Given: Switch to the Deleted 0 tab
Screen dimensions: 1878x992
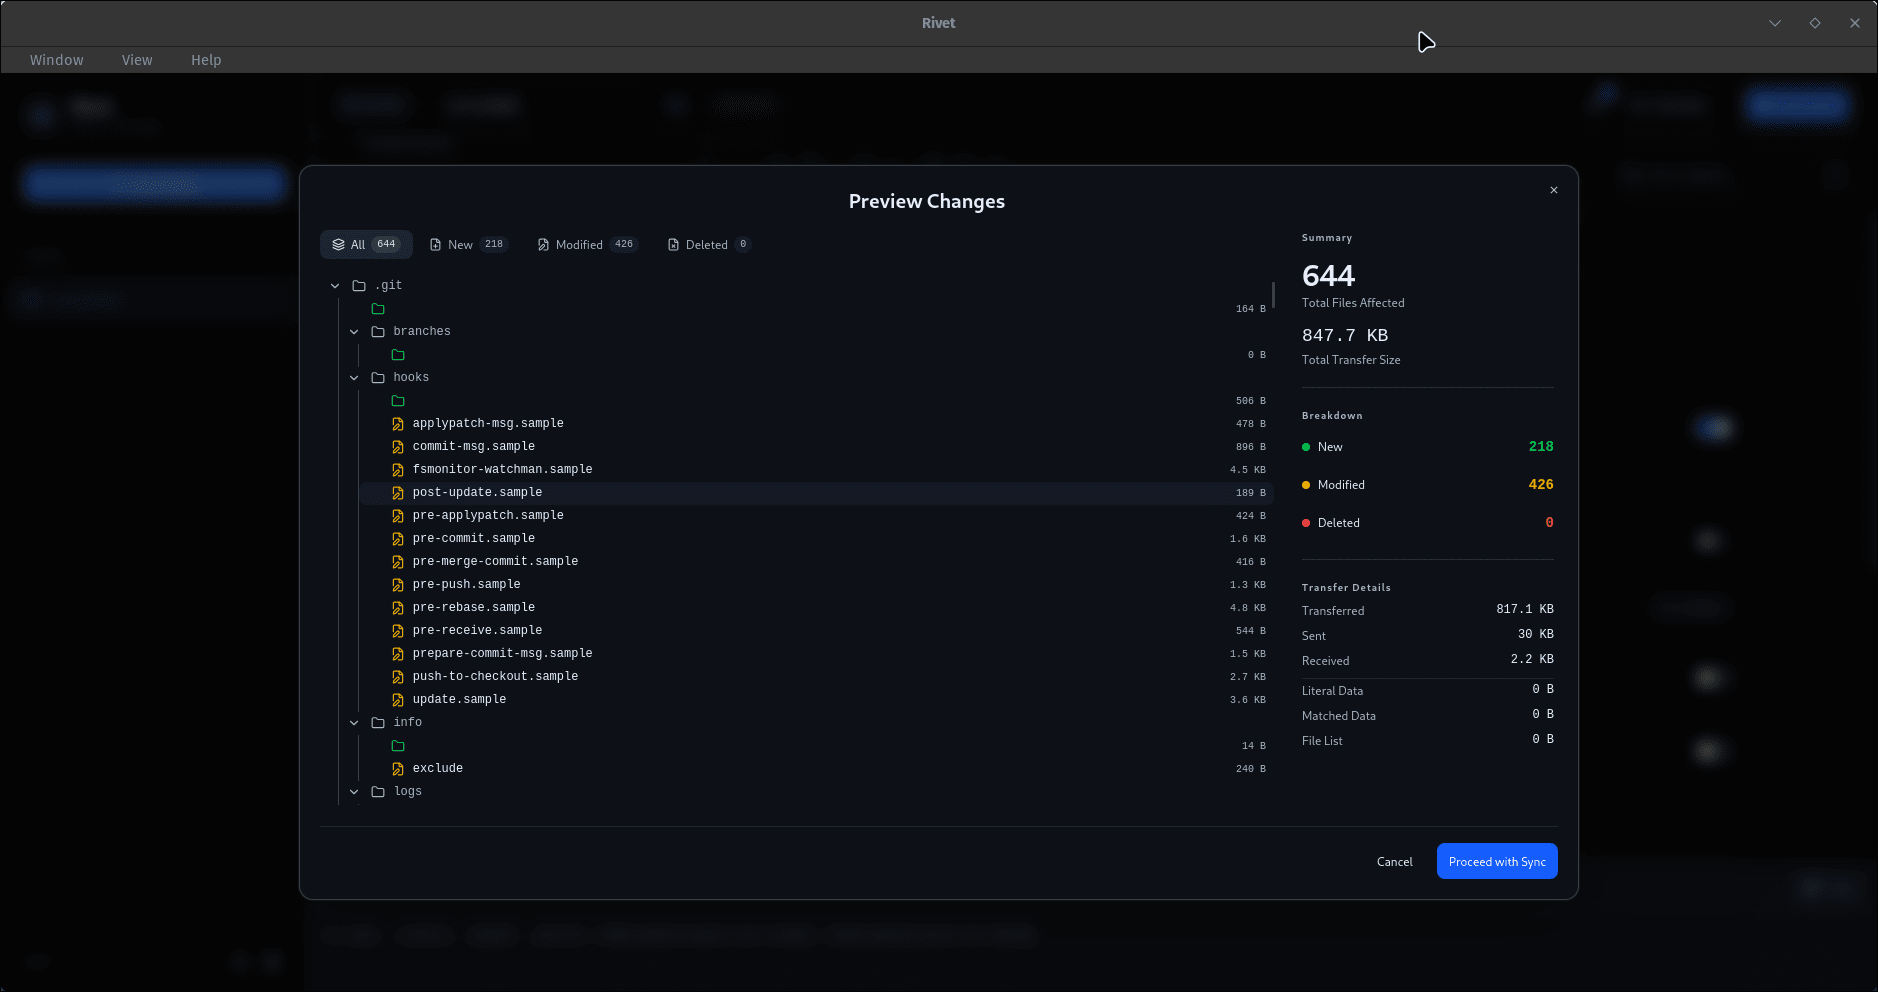Looking at the screenshot, I should pyautogui.click(x=709, y=245).
